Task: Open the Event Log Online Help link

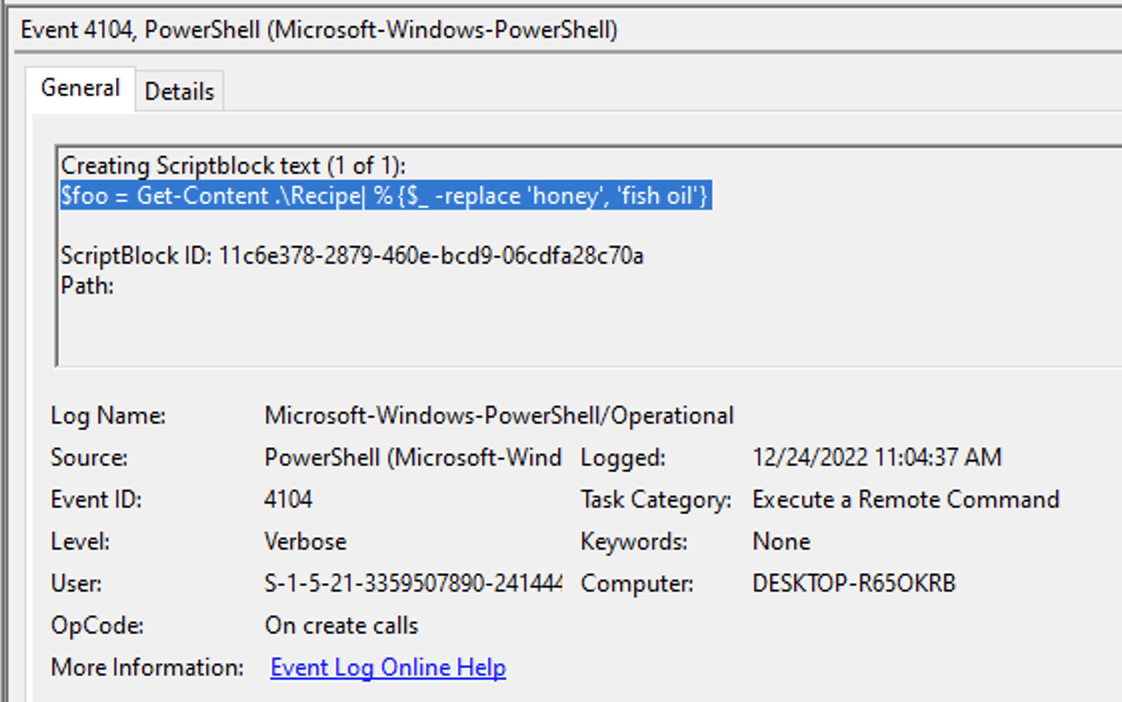Action: [x=388, y=667]
